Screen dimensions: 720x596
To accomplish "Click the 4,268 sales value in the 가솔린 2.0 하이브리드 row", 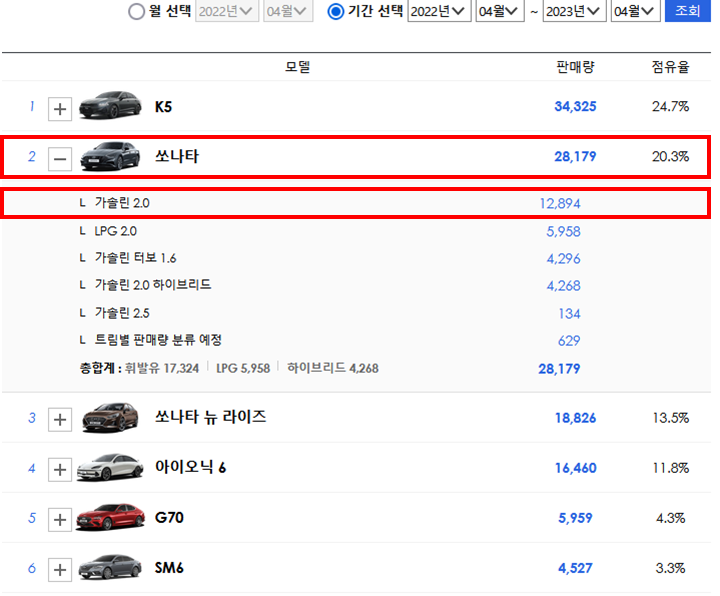I will 563,286.
